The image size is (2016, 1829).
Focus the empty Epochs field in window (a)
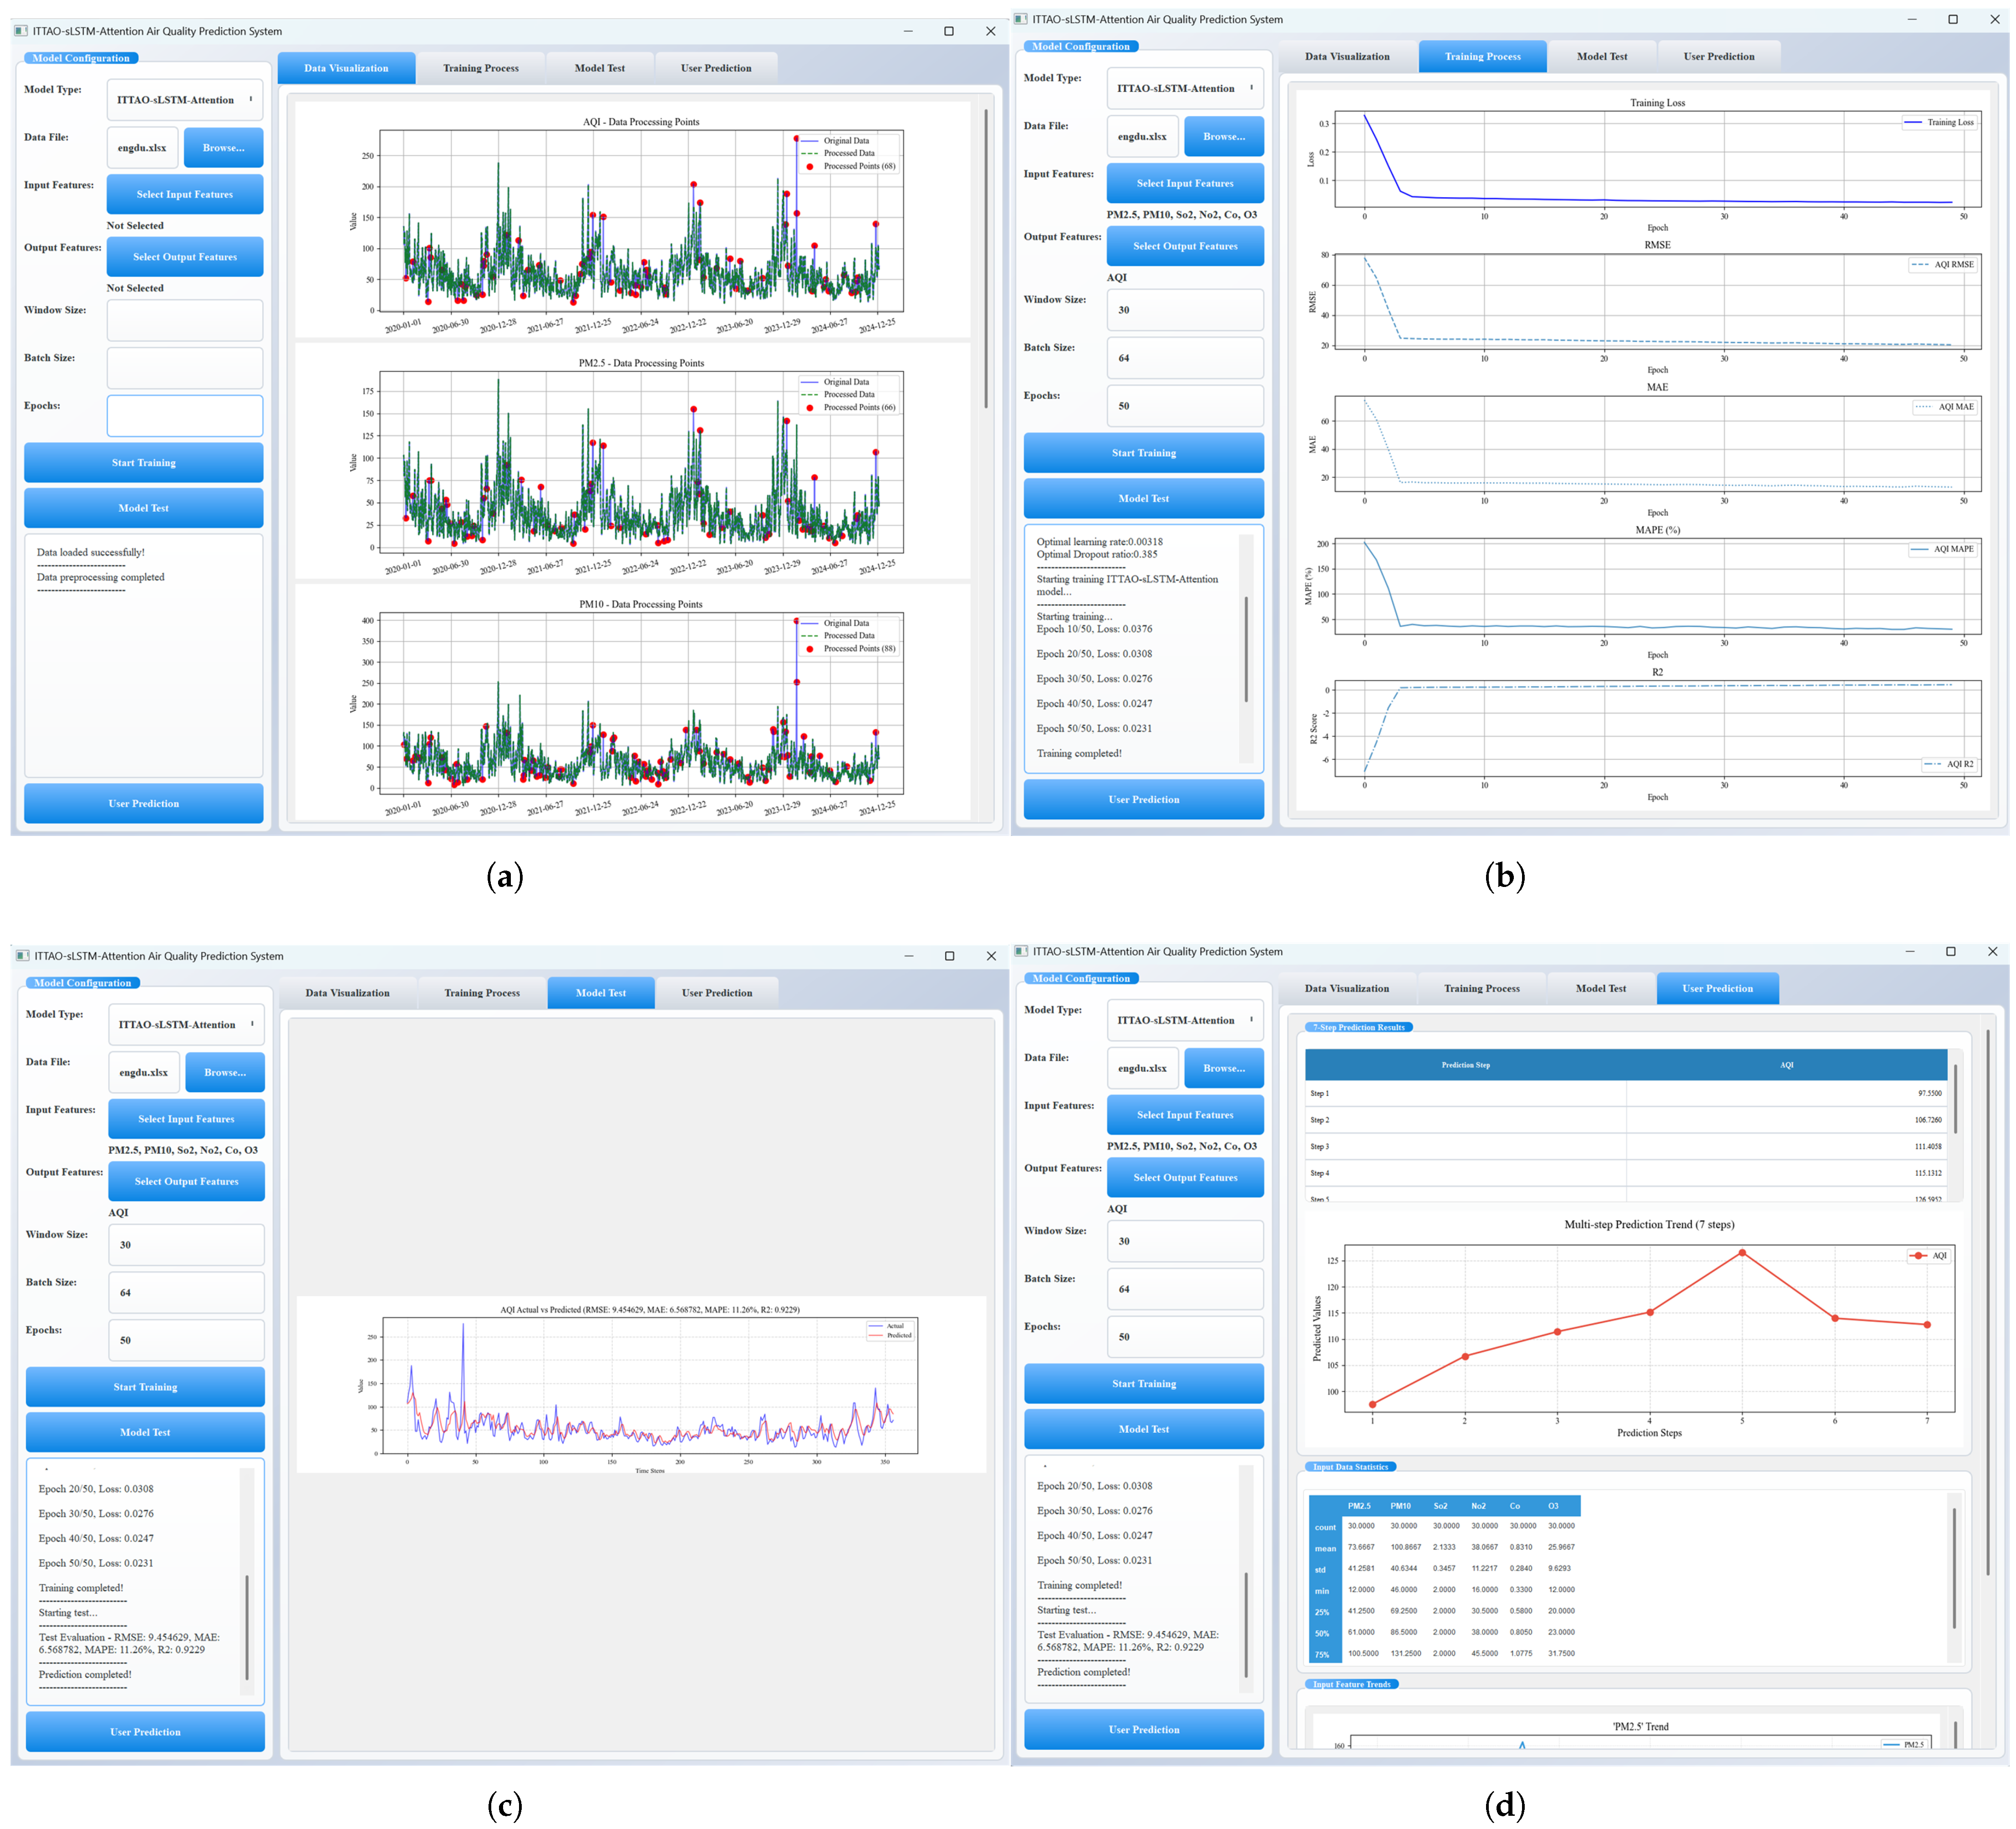(x=185, y=416)
